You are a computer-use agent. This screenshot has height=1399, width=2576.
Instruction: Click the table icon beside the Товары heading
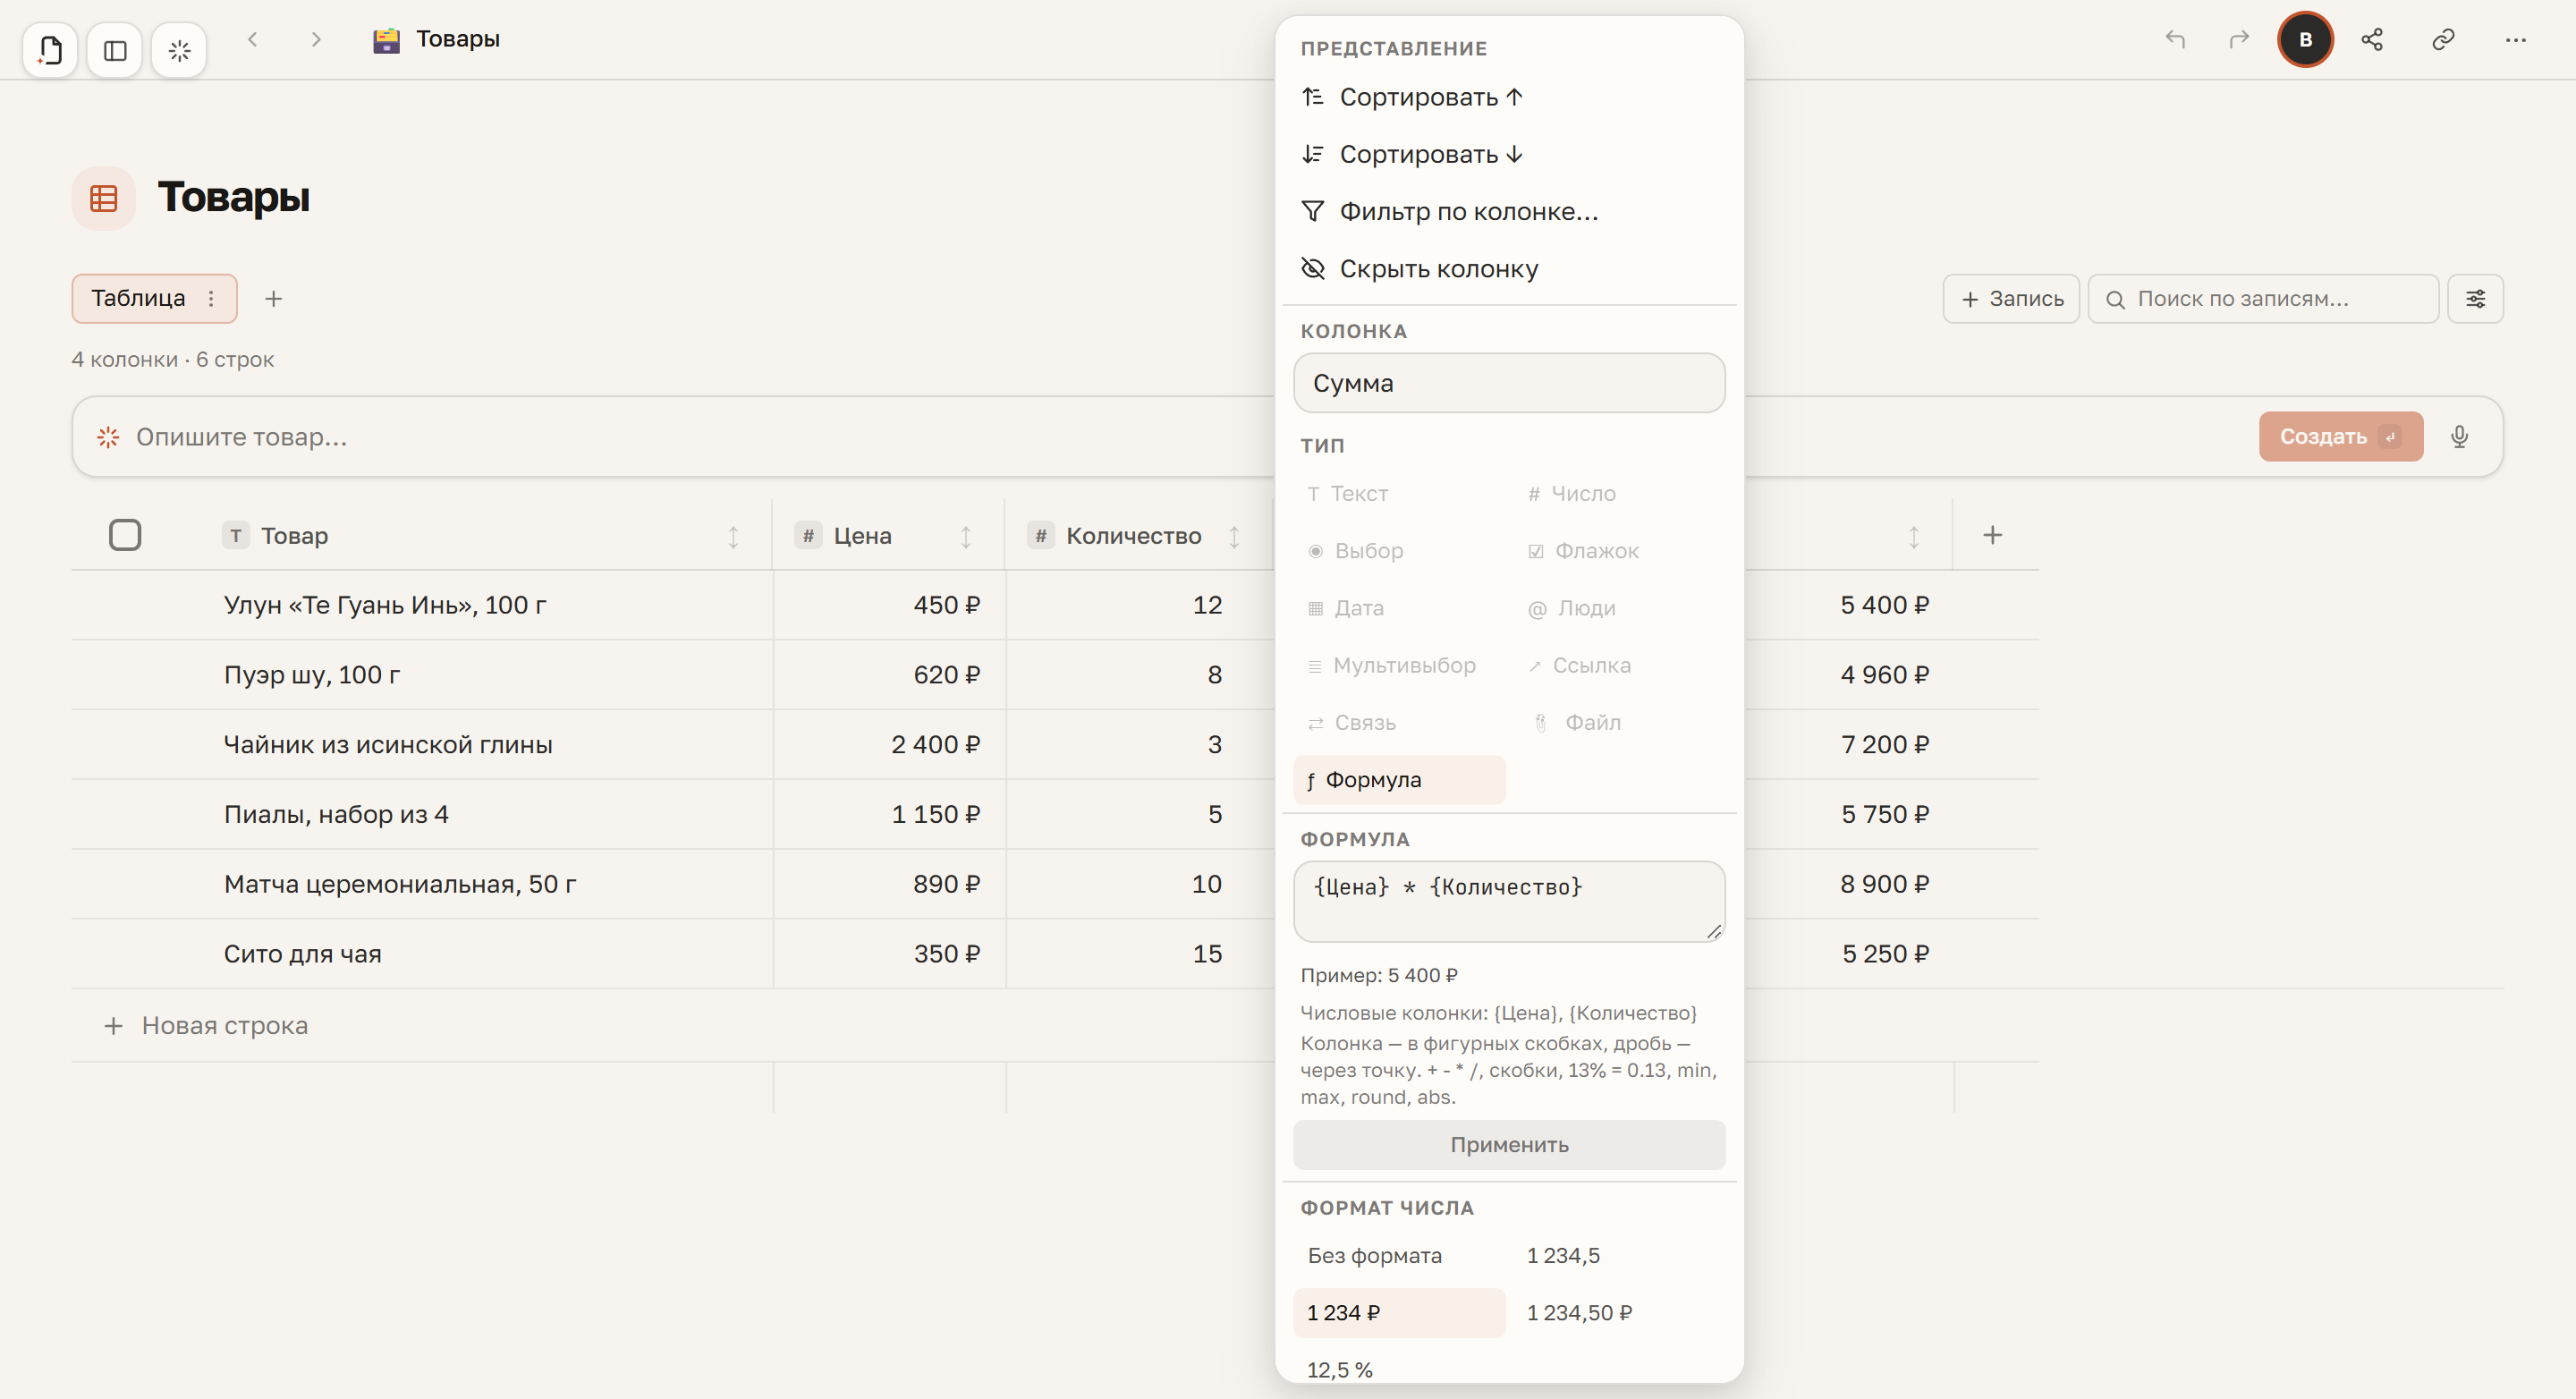coord(103,198)
